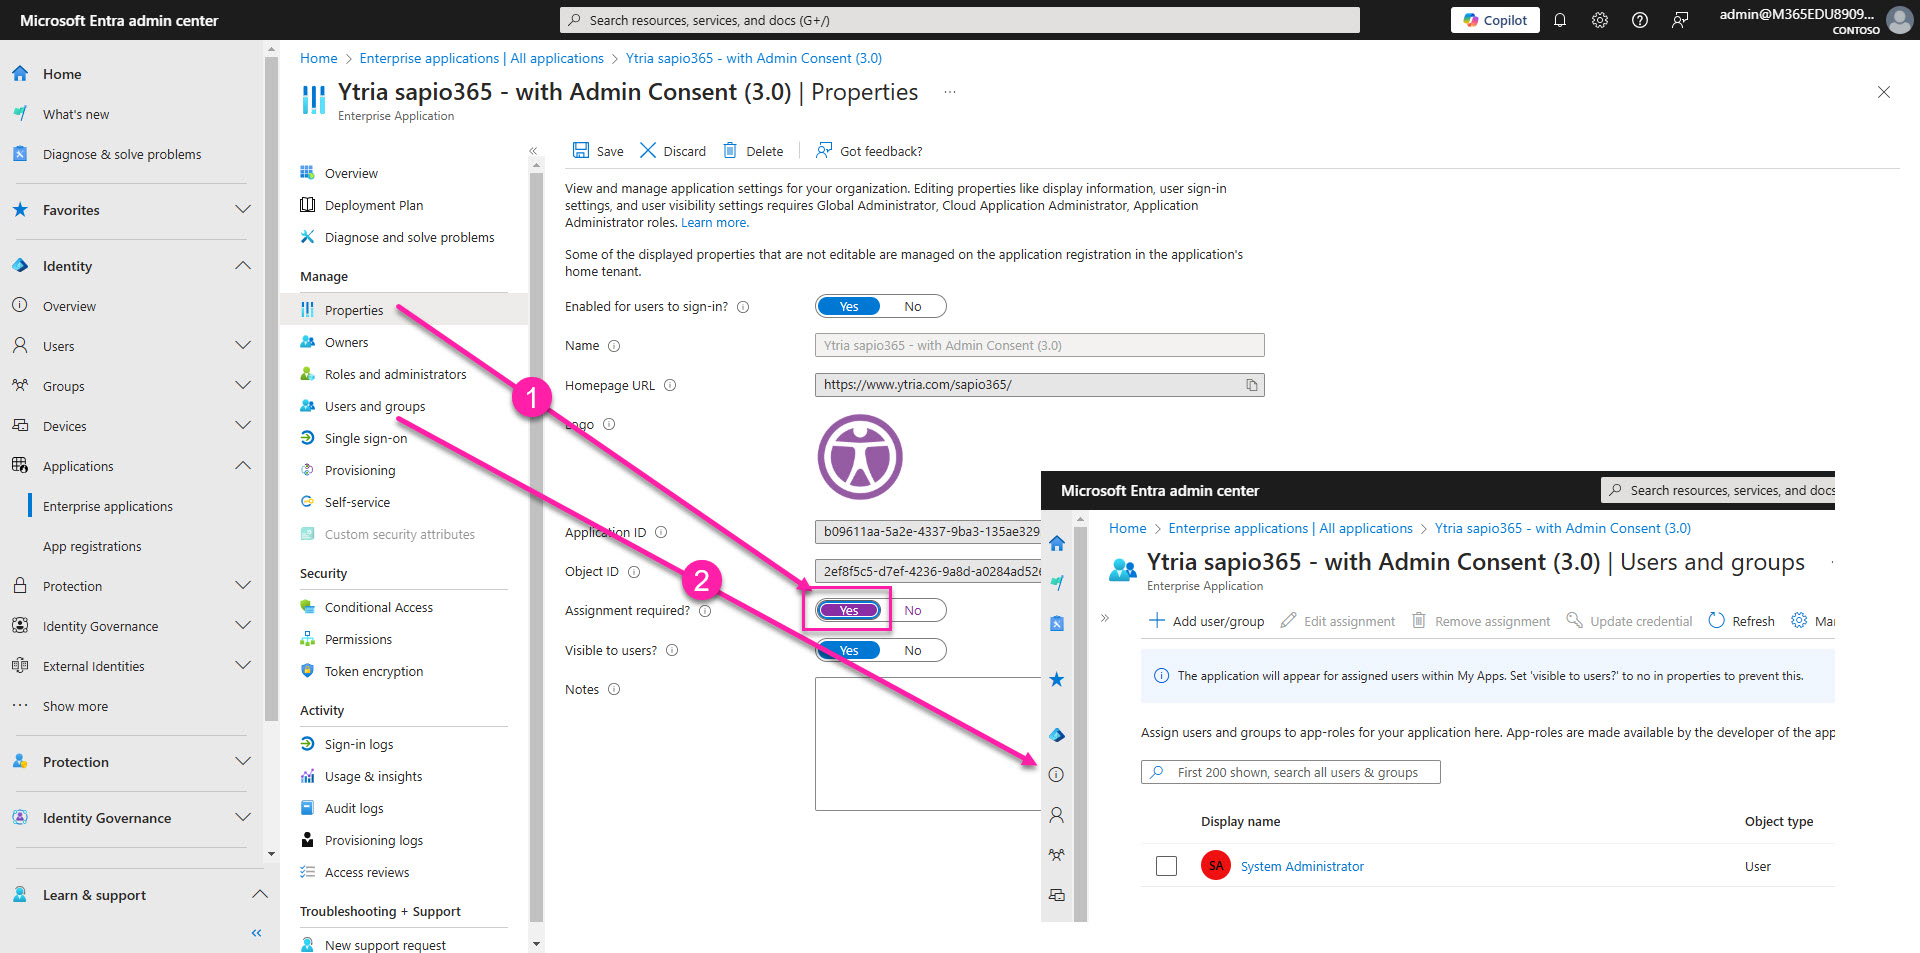Click the notifications bell icon
Screen dimensions: 1920x953
coord(1559,20)
